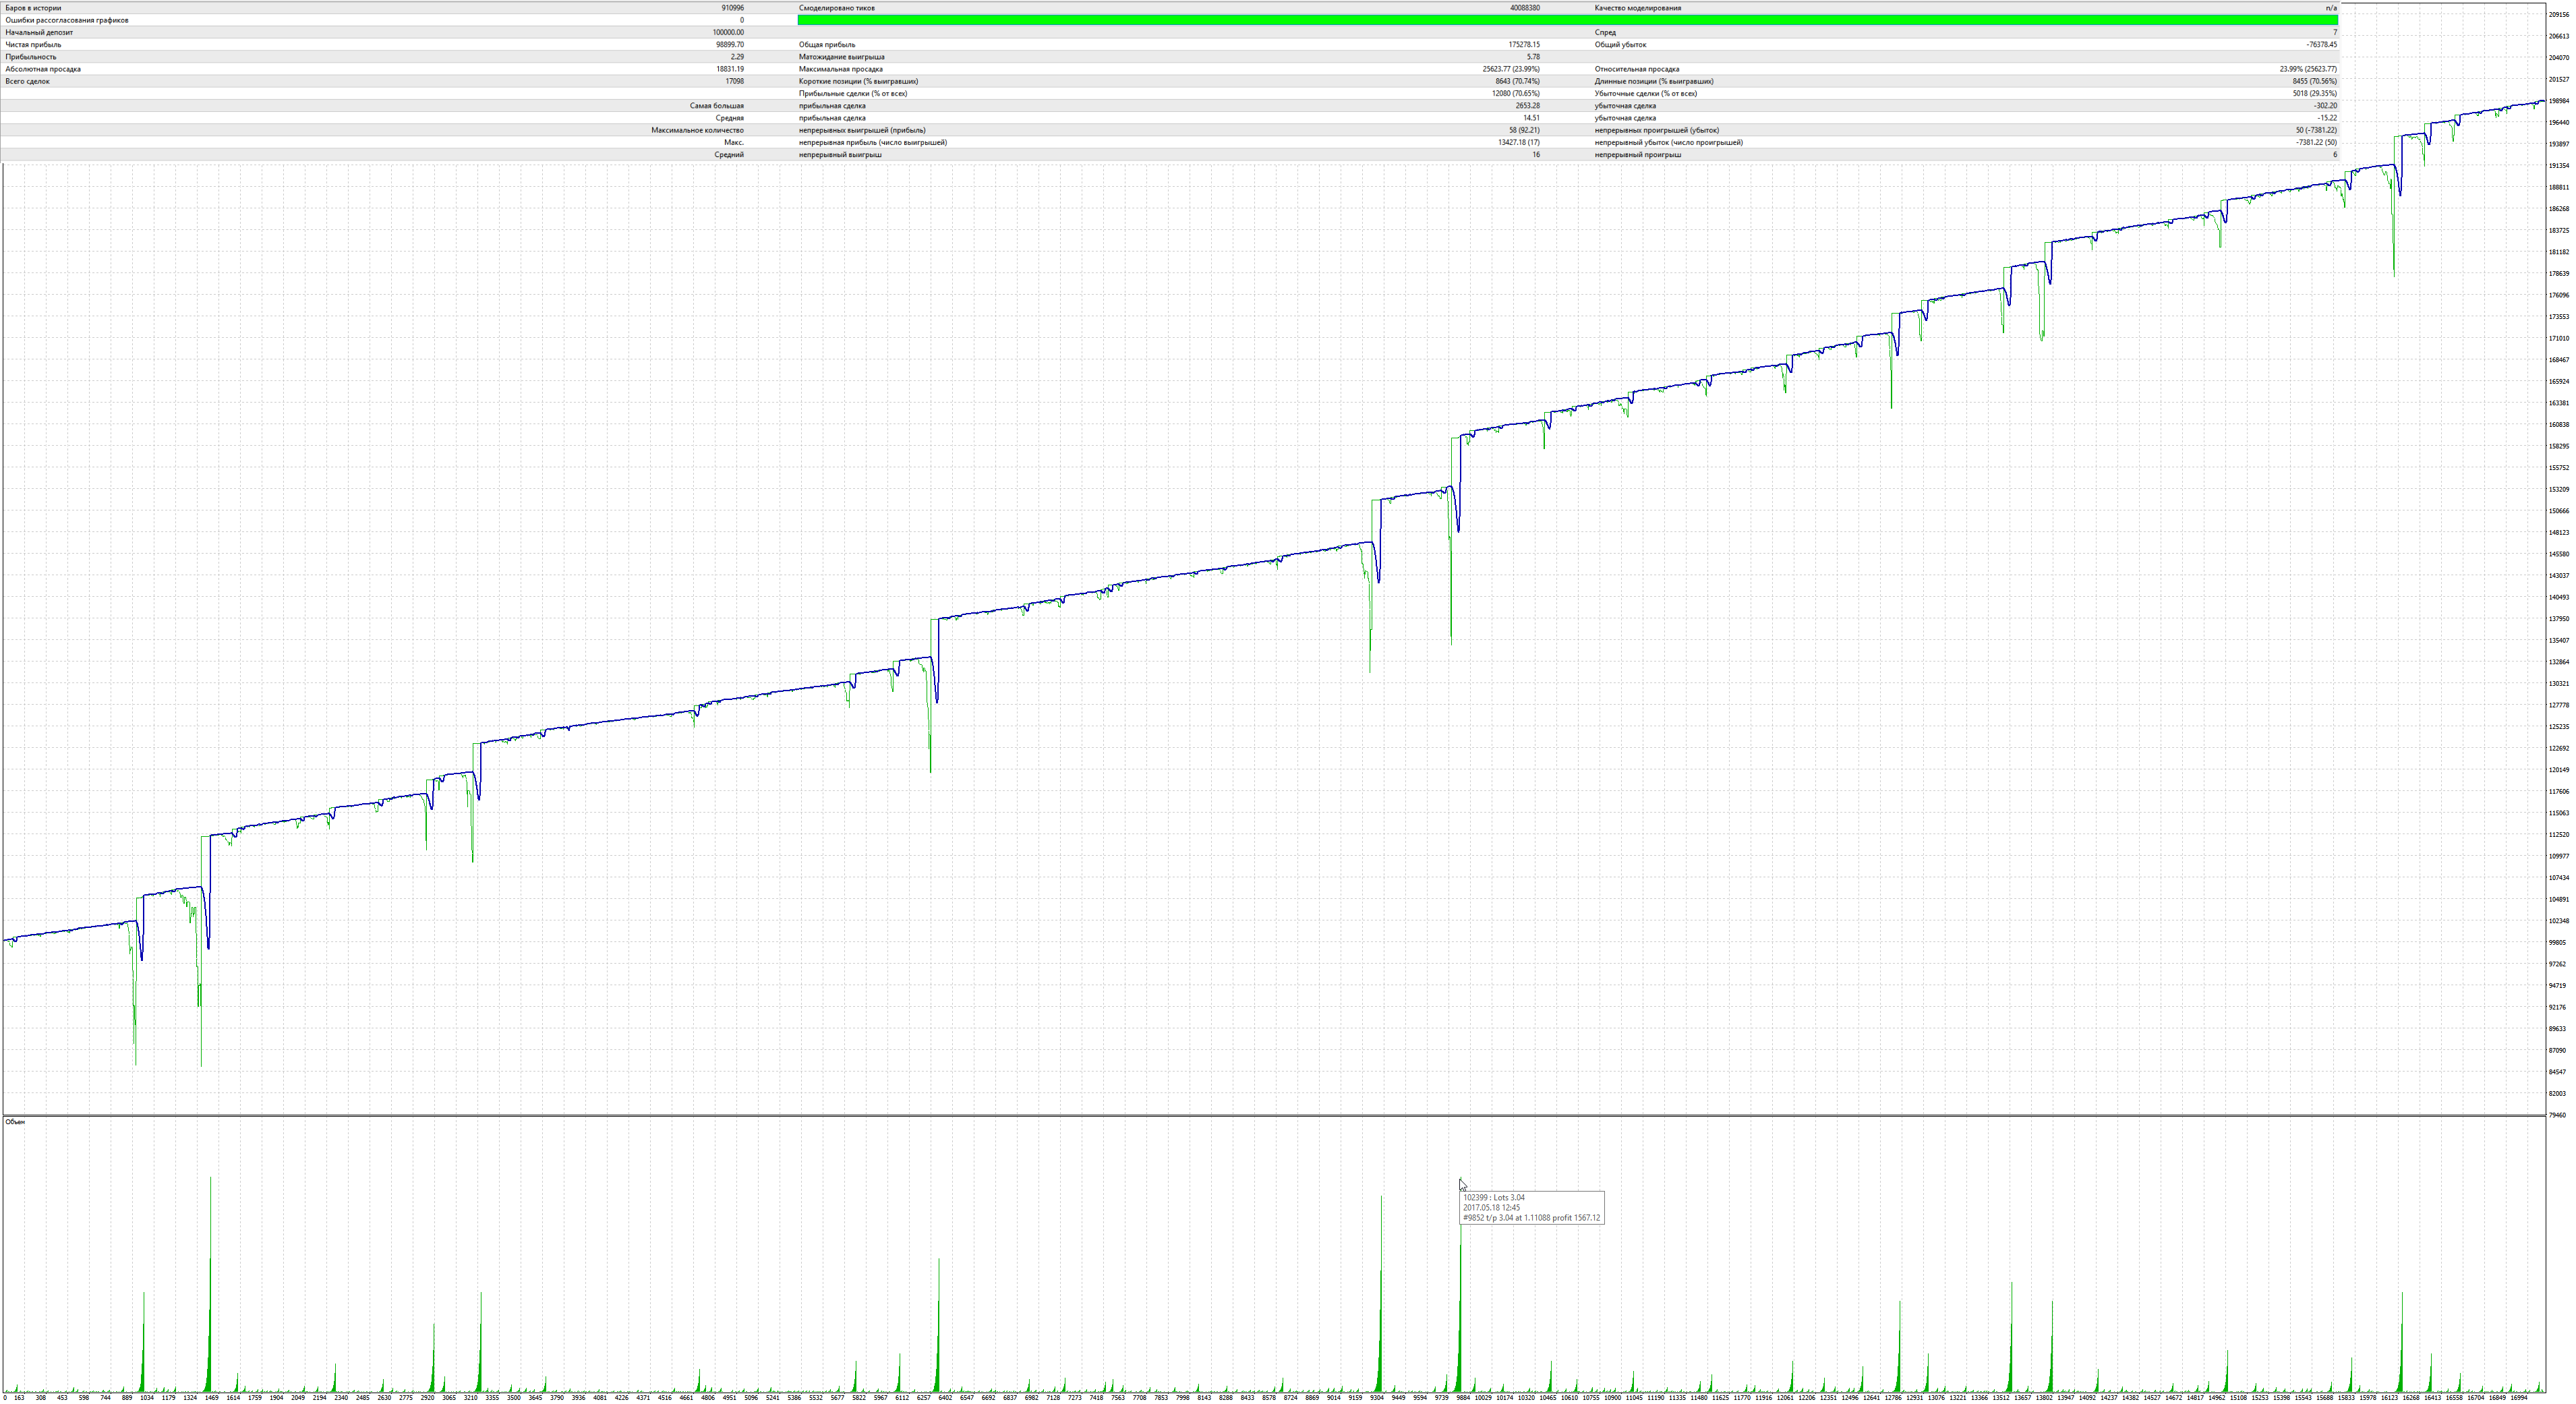This screenshot has width=2576, height=1404.
Task: Click "непрерывный убыток (число проигрышей)" label
Action: pos(1668,142)
